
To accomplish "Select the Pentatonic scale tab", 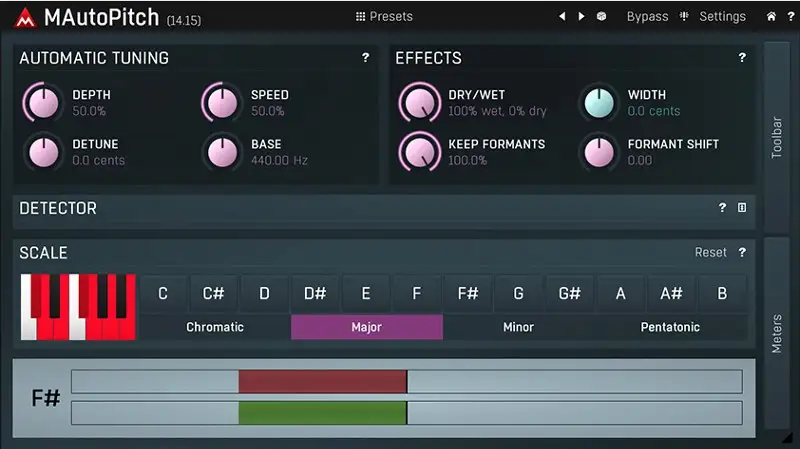I will pos(670,327).
